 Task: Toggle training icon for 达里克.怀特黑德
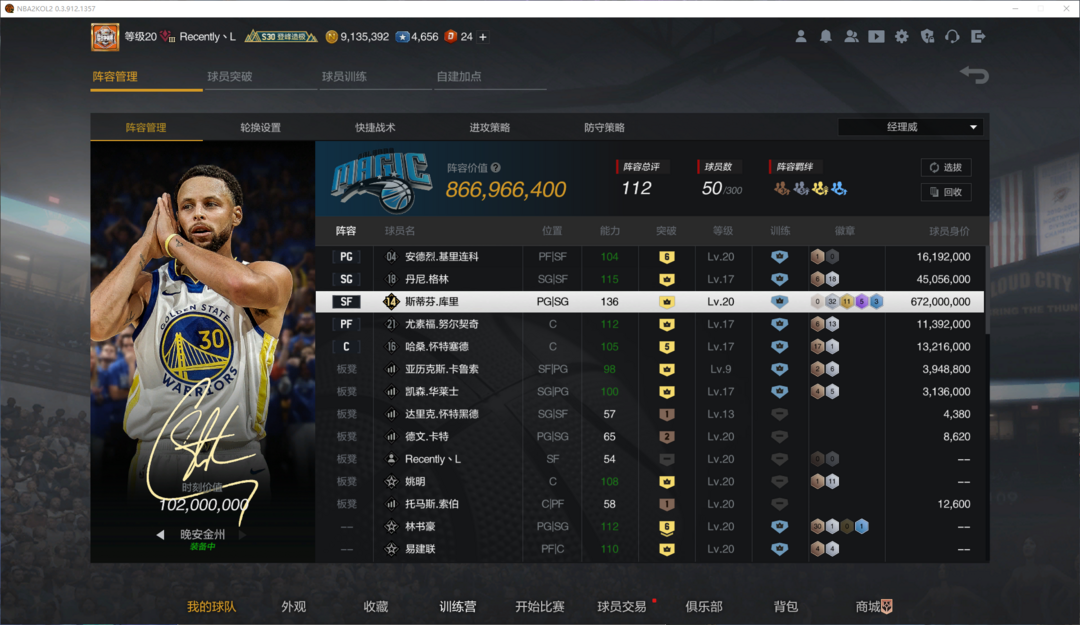(779, 414)
